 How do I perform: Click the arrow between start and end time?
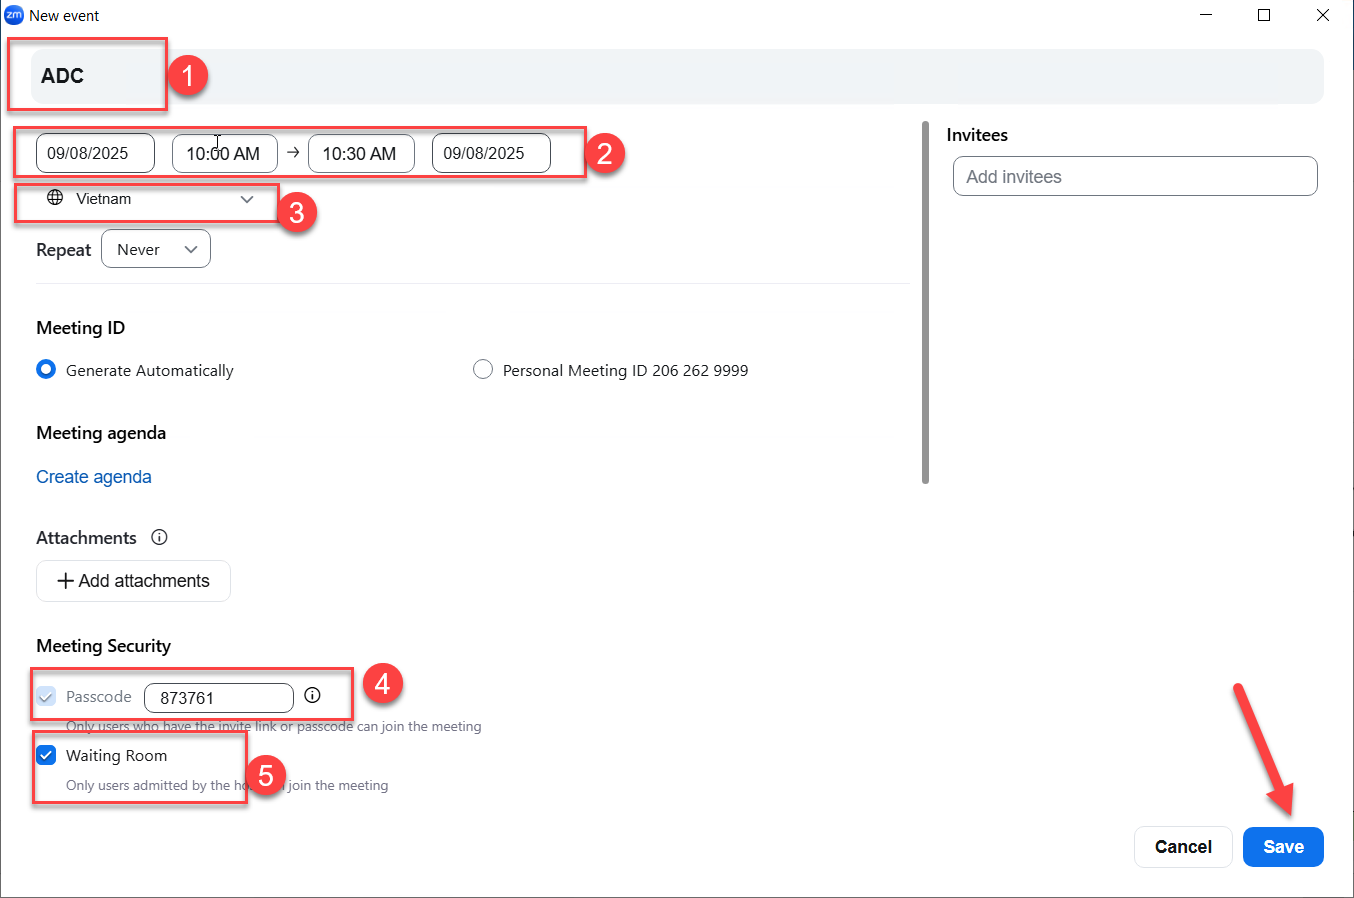(293, 153)
